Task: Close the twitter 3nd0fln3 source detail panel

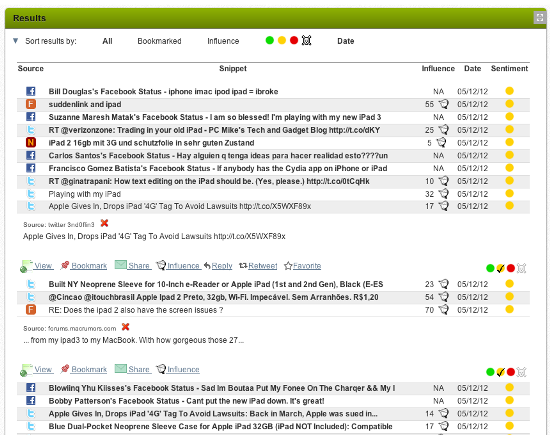Action: coord(104,223)
